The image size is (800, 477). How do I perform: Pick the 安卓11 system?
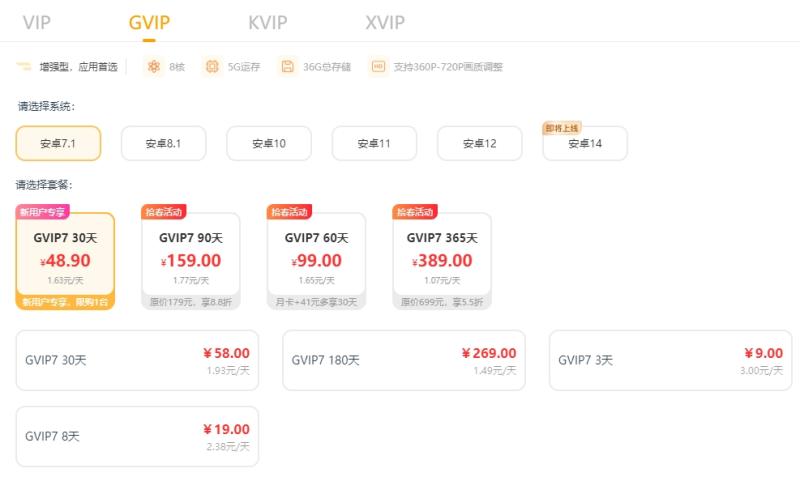[374, 143]
